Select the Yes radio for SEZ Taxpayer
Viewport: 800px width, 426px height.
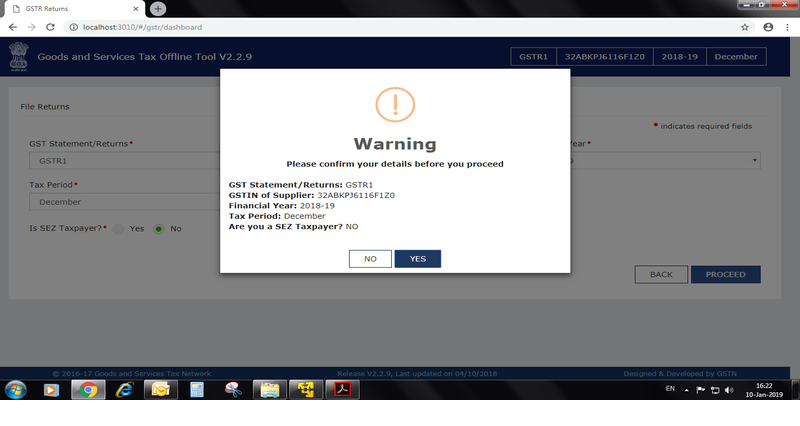[x=118, y=229]
